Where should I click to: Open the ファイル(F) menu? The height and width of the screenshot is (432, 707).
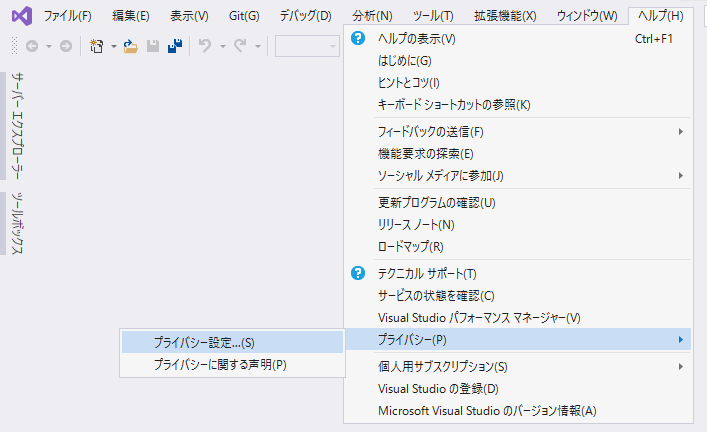(67, 16)
